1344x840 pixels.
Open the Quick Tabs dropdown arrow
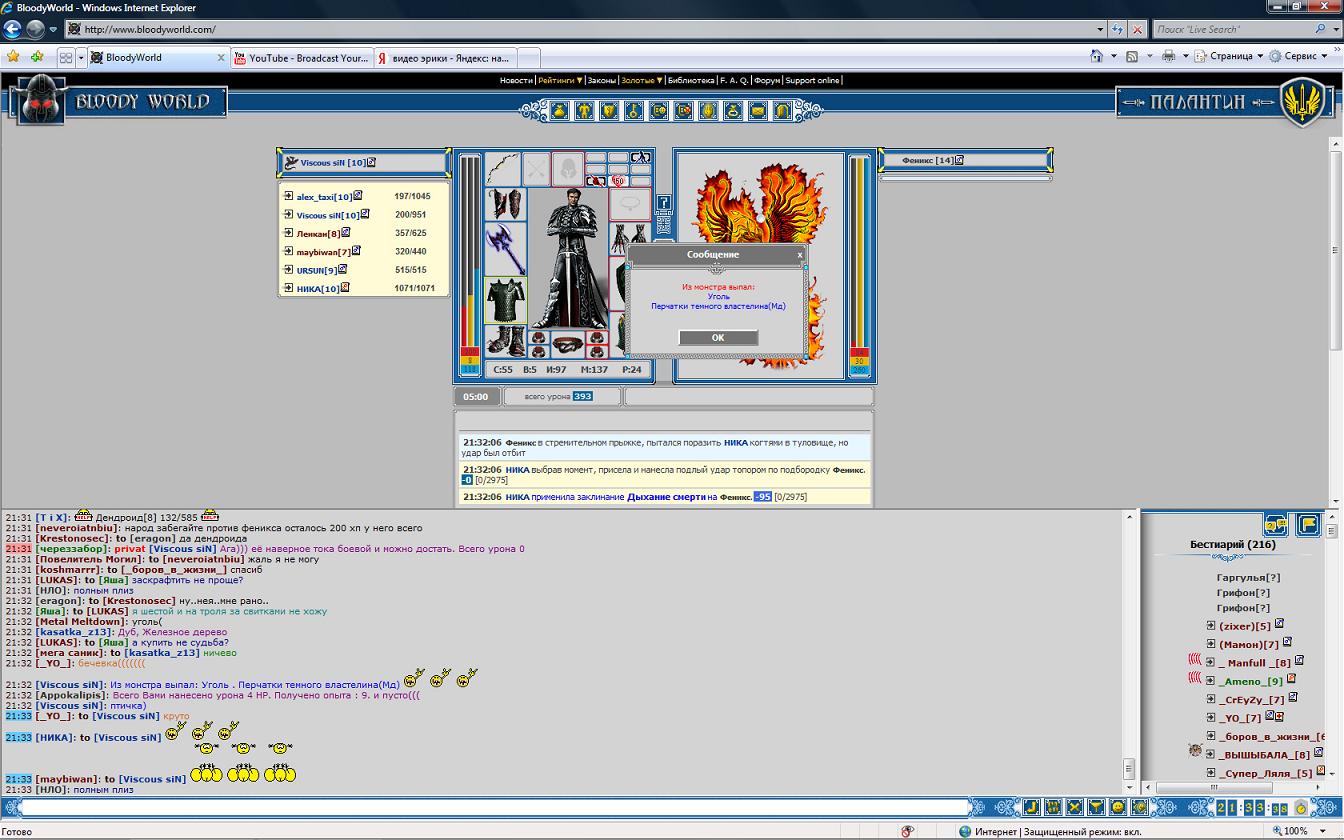(x=81, y=58)
